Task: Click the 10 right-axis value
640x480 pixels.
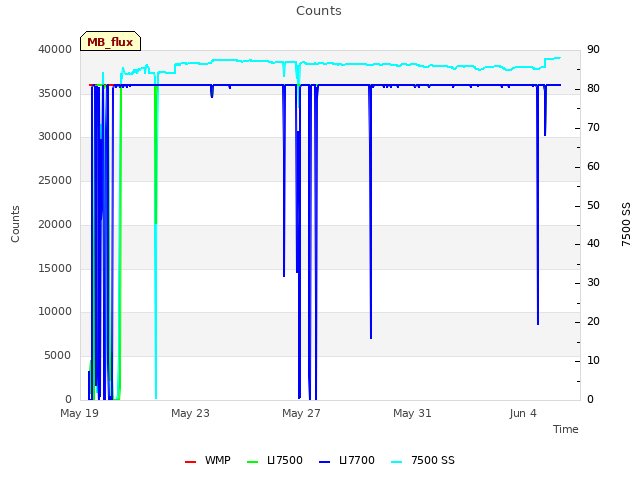Action: 593,360
